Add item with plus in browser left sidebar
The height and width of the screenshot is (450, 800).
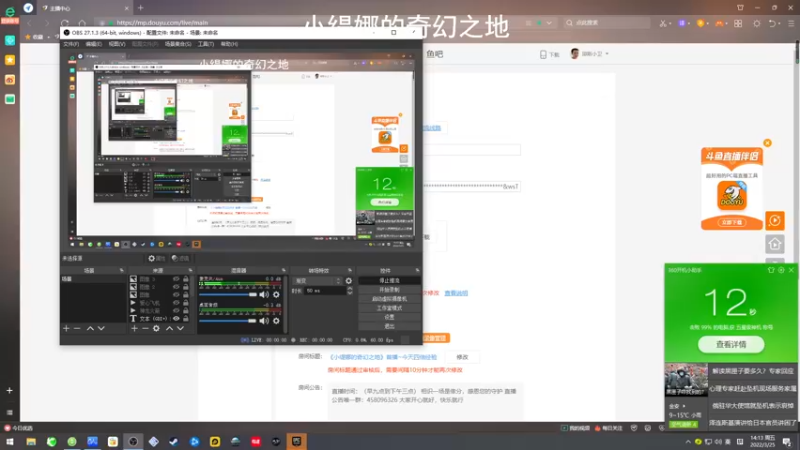(9, 391)
